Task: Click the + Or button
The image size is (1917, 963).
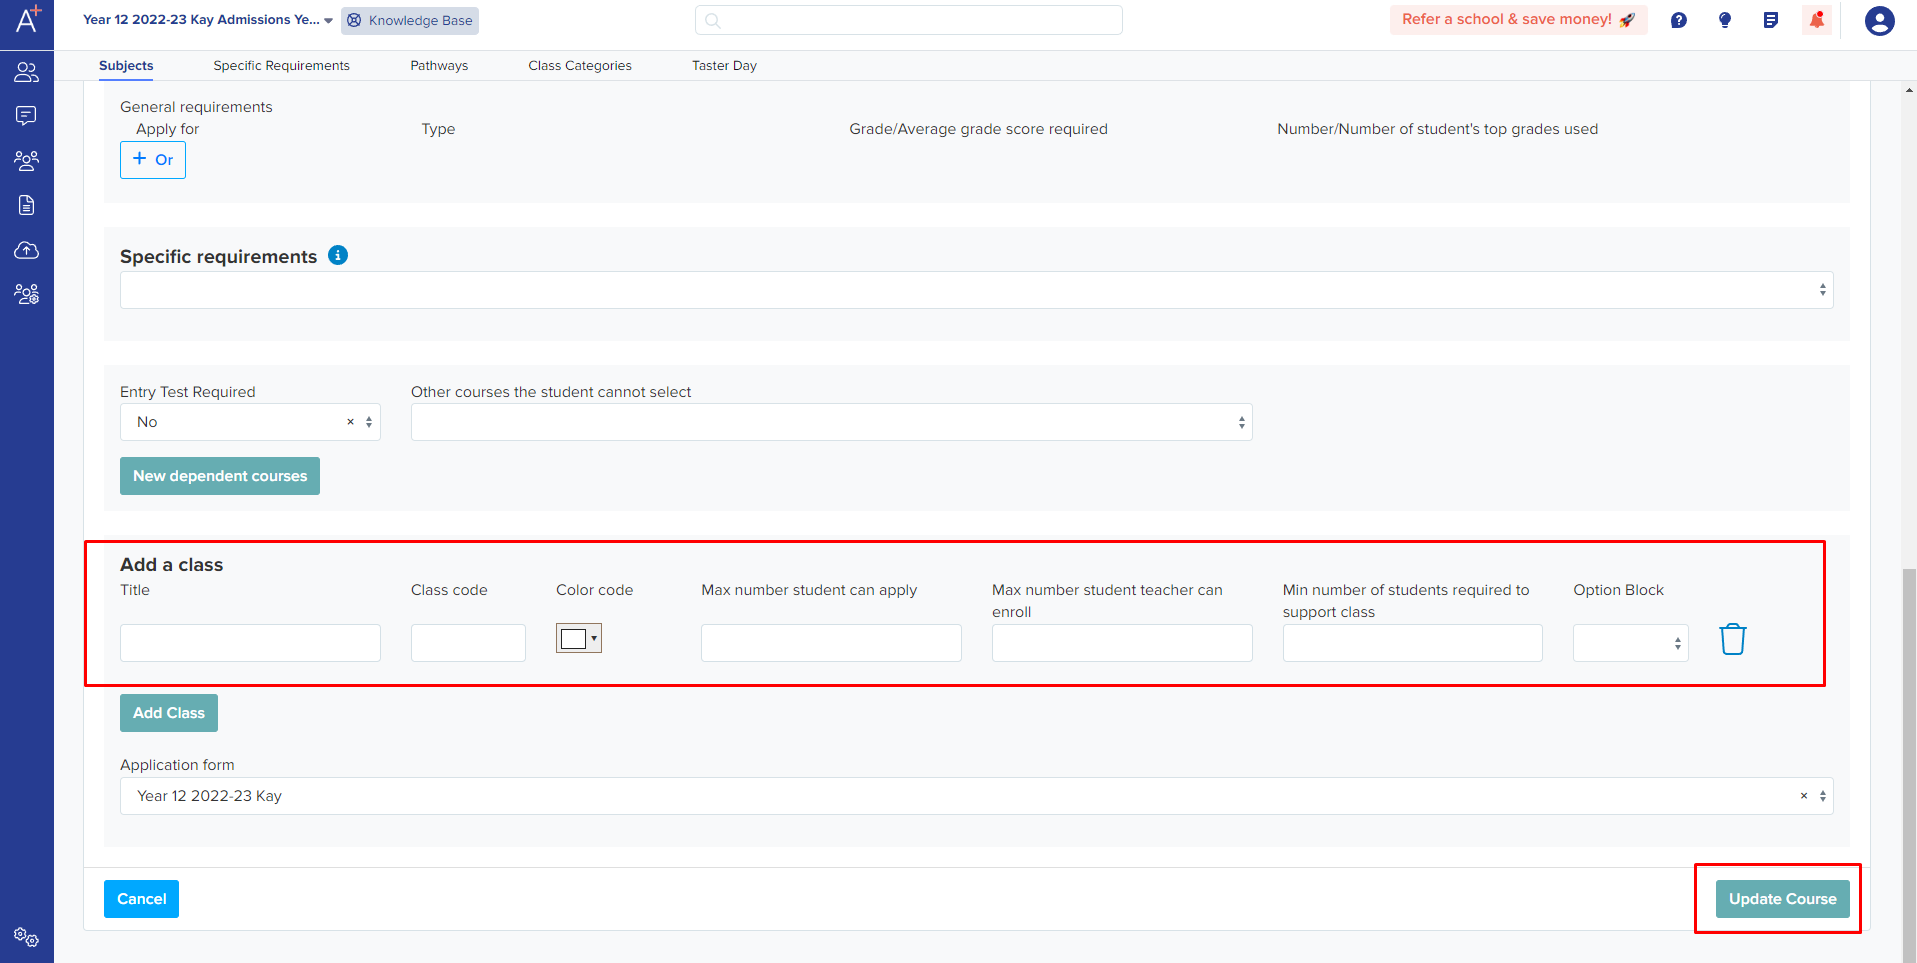Action: coord(153,160)
